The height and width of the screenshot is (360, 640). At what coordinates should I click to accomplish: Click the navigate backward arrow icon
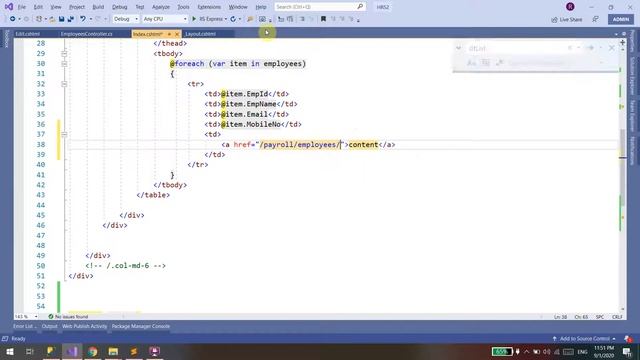click(13, 19)
